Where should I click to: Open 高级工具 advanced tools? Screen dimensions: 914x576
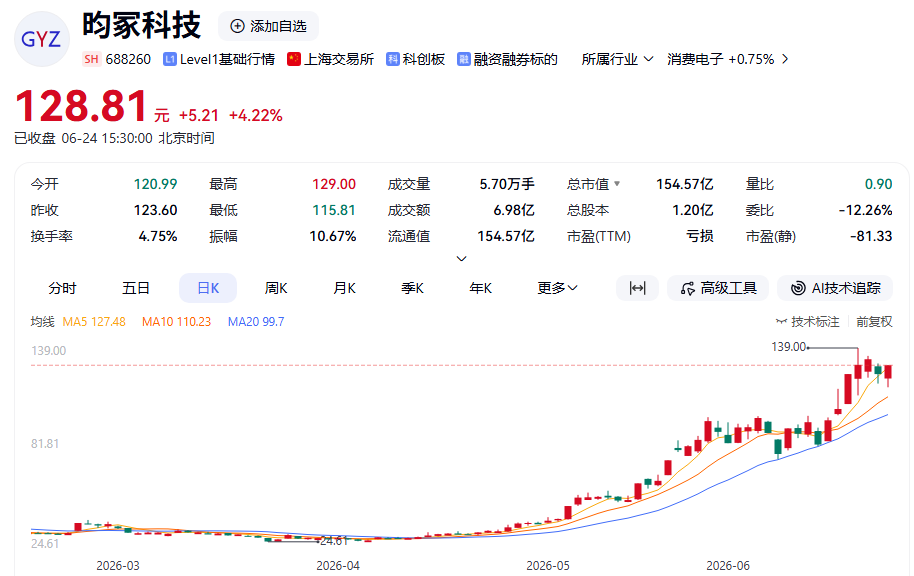tap(718, 288)
